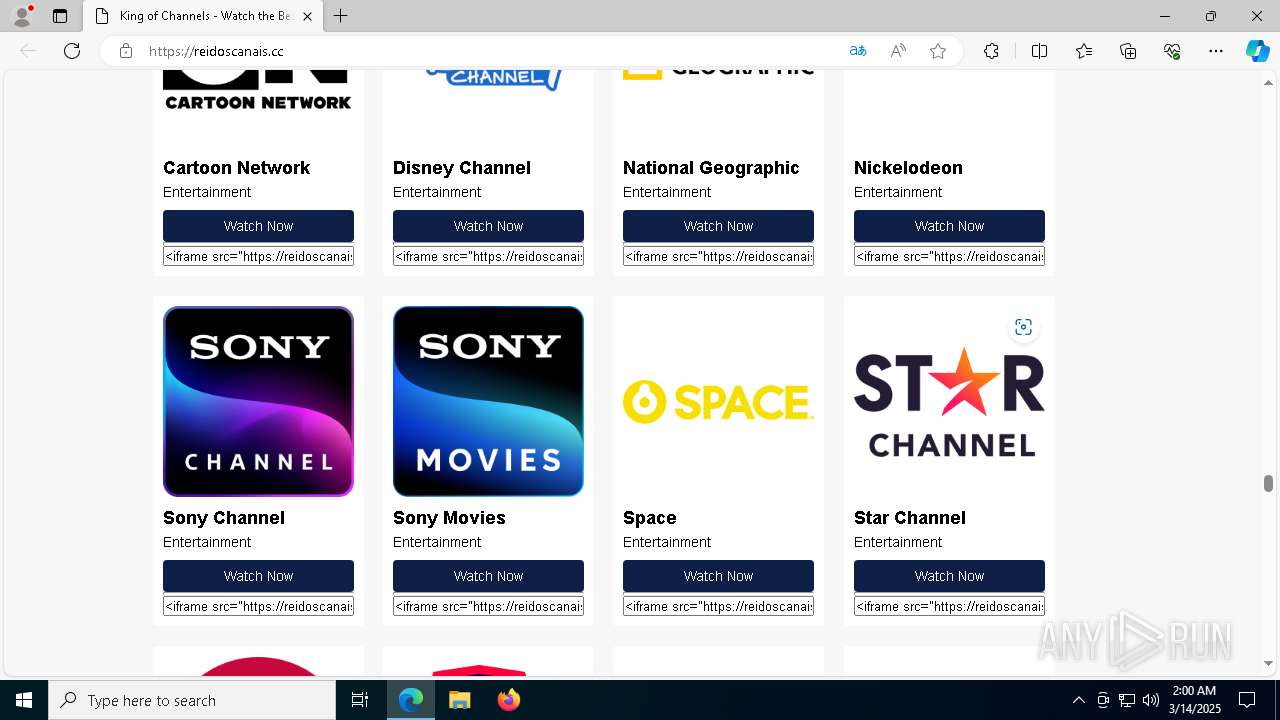1280x720 pixels.
Task: Click the scrollbar down arrow
Action: pyautogui.click(x=1268, y=663)
